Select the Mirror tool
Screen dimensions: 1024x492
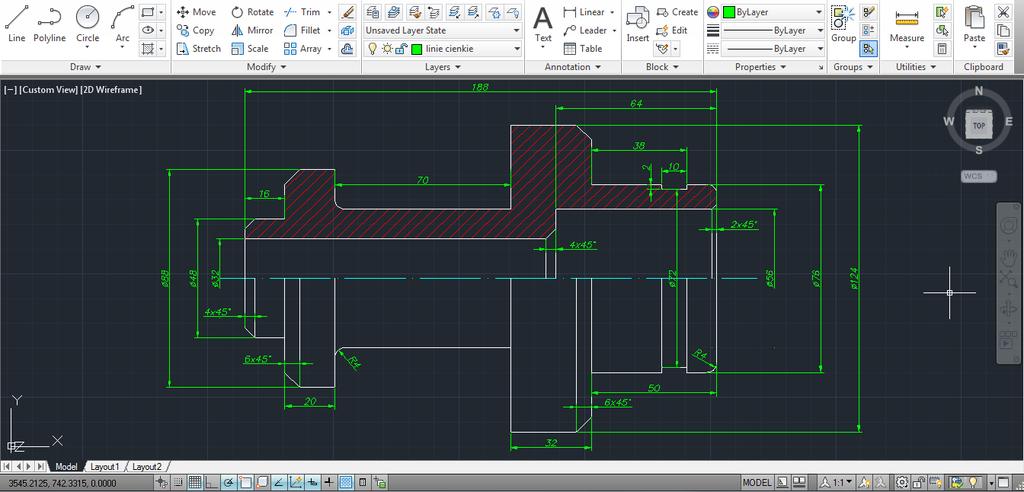[x=252, y=30]
